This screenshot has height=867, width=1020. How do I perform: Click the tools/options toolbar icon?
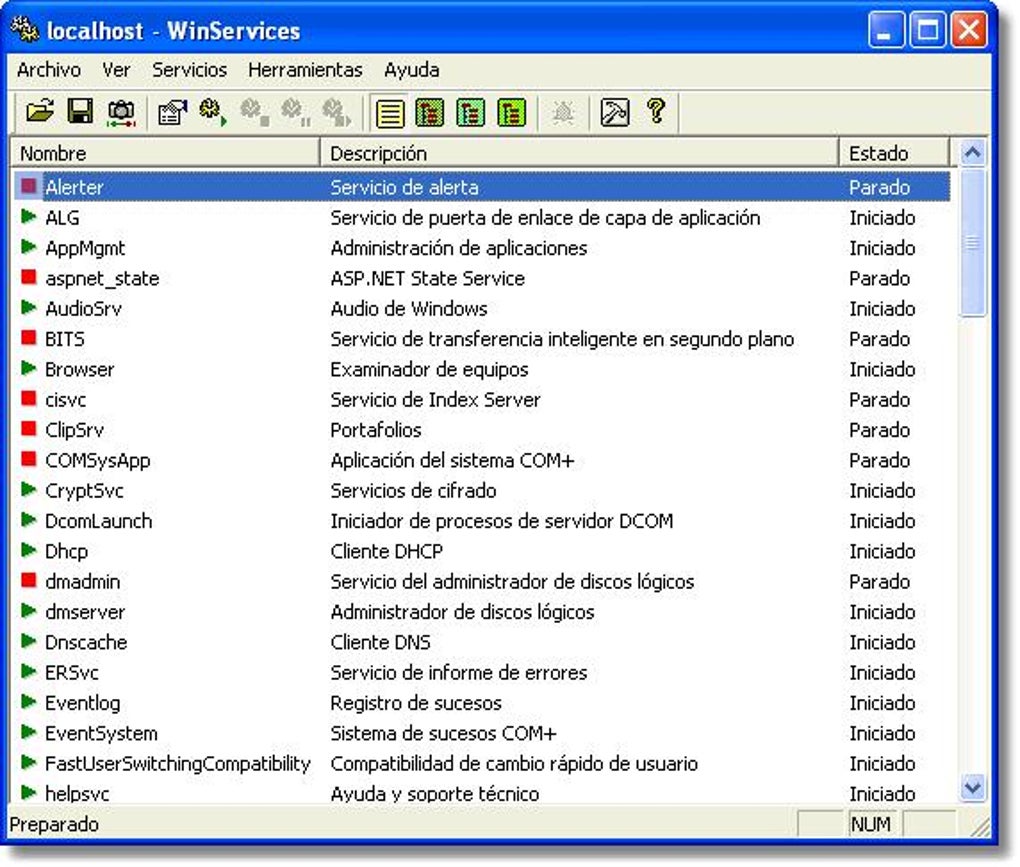click(613, 113)
